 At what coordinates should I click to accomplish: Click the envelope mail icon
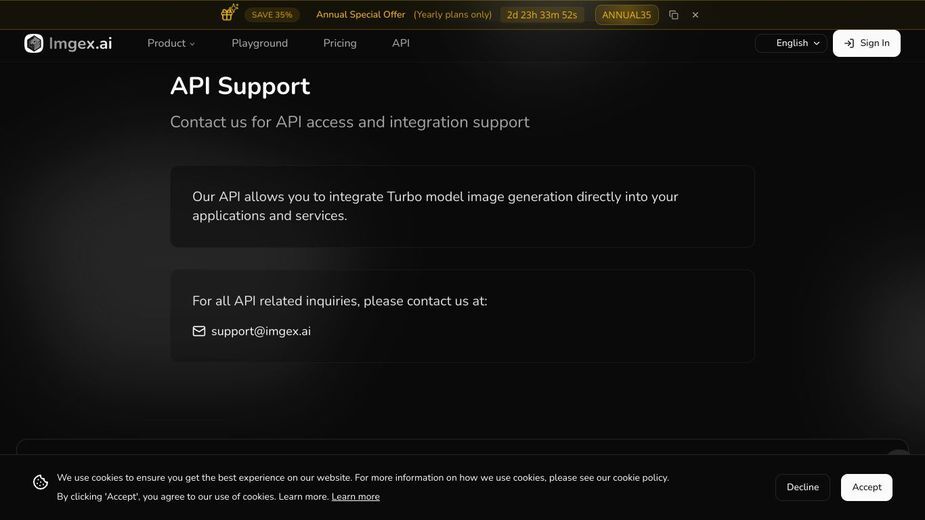tap(199, 331)
